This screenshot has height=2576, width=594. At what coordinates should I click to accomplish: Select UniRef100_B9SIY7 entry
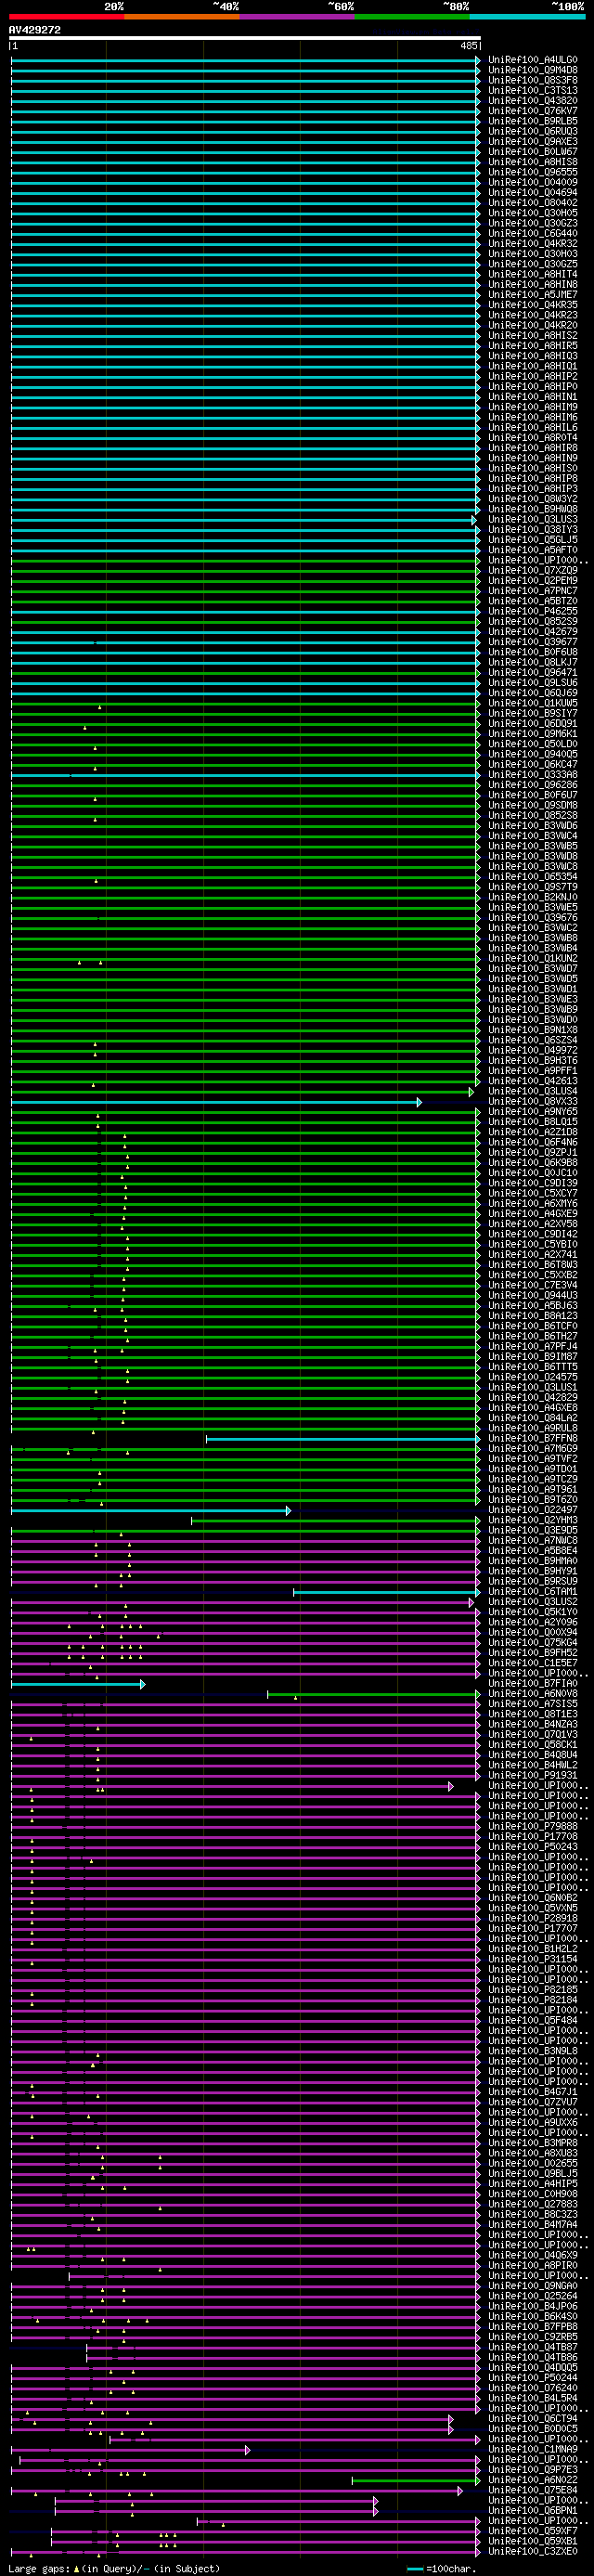point(533,714)
